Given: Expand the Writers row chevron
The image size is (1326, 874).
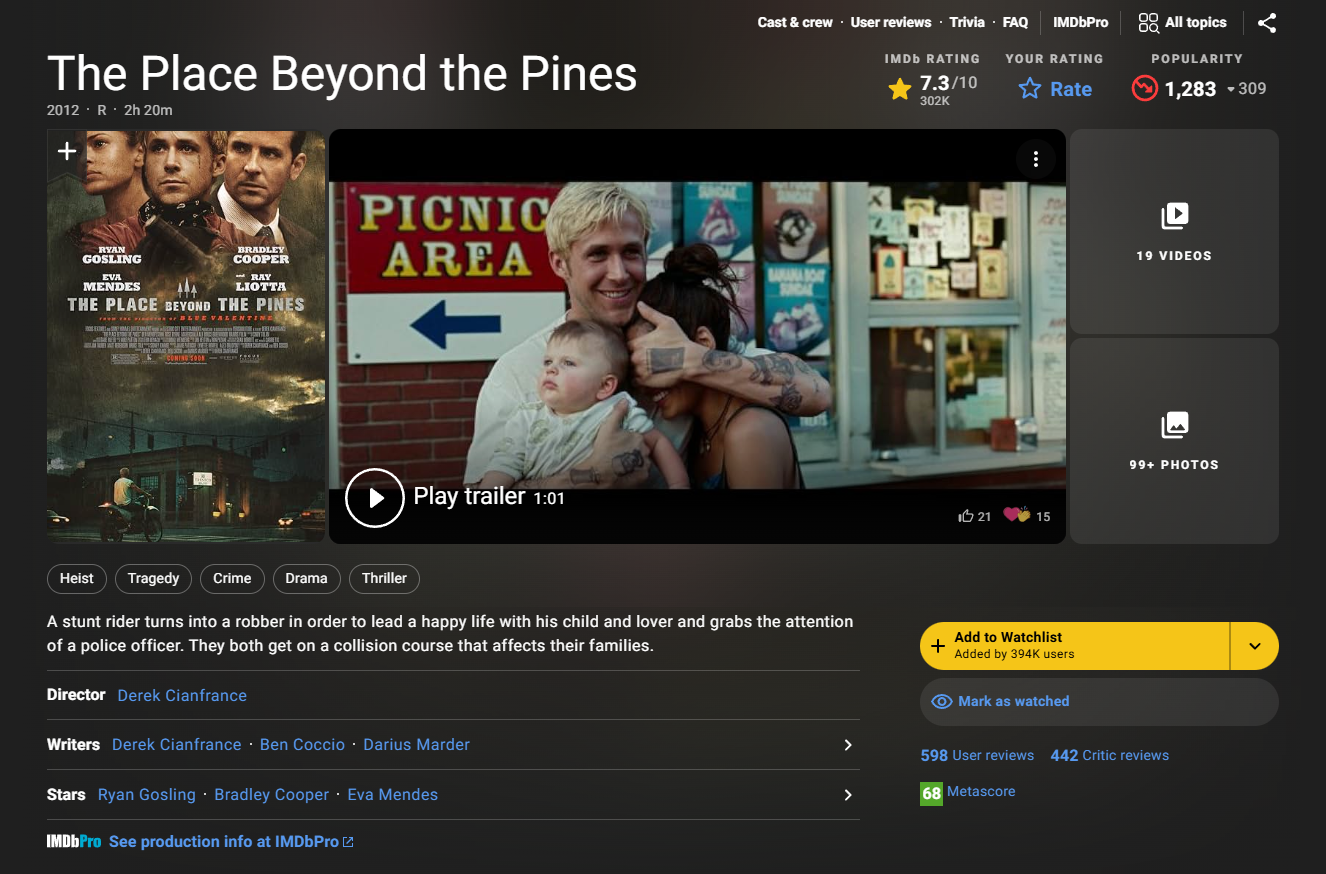Looking at the screenshot, I should [848, 745].
